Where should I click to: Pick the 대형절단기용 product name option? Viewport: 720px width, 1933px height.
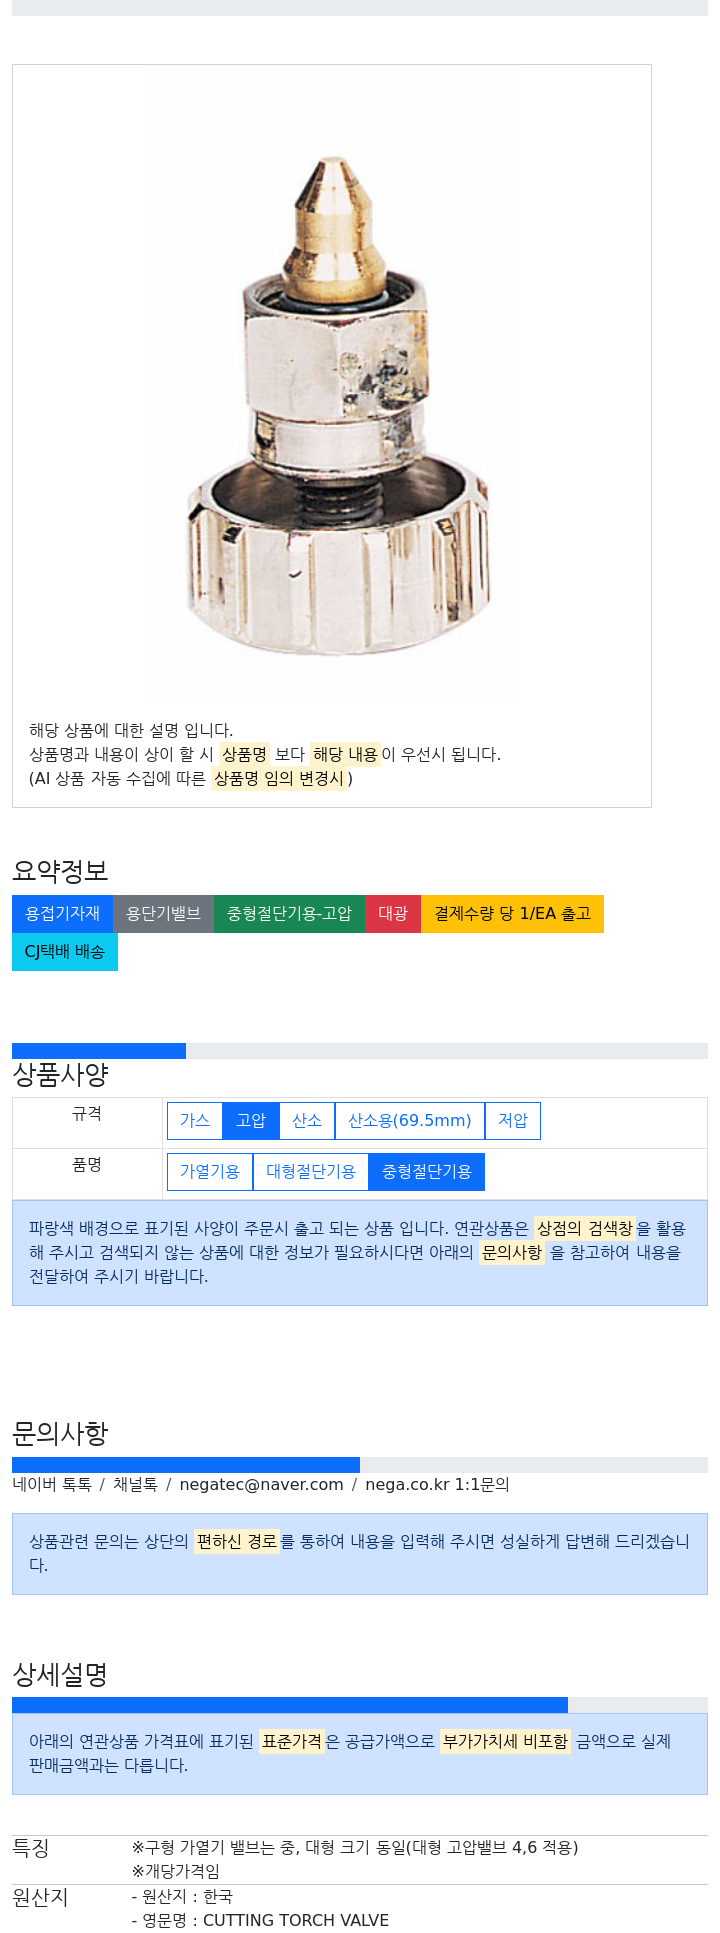point(311,1172)
